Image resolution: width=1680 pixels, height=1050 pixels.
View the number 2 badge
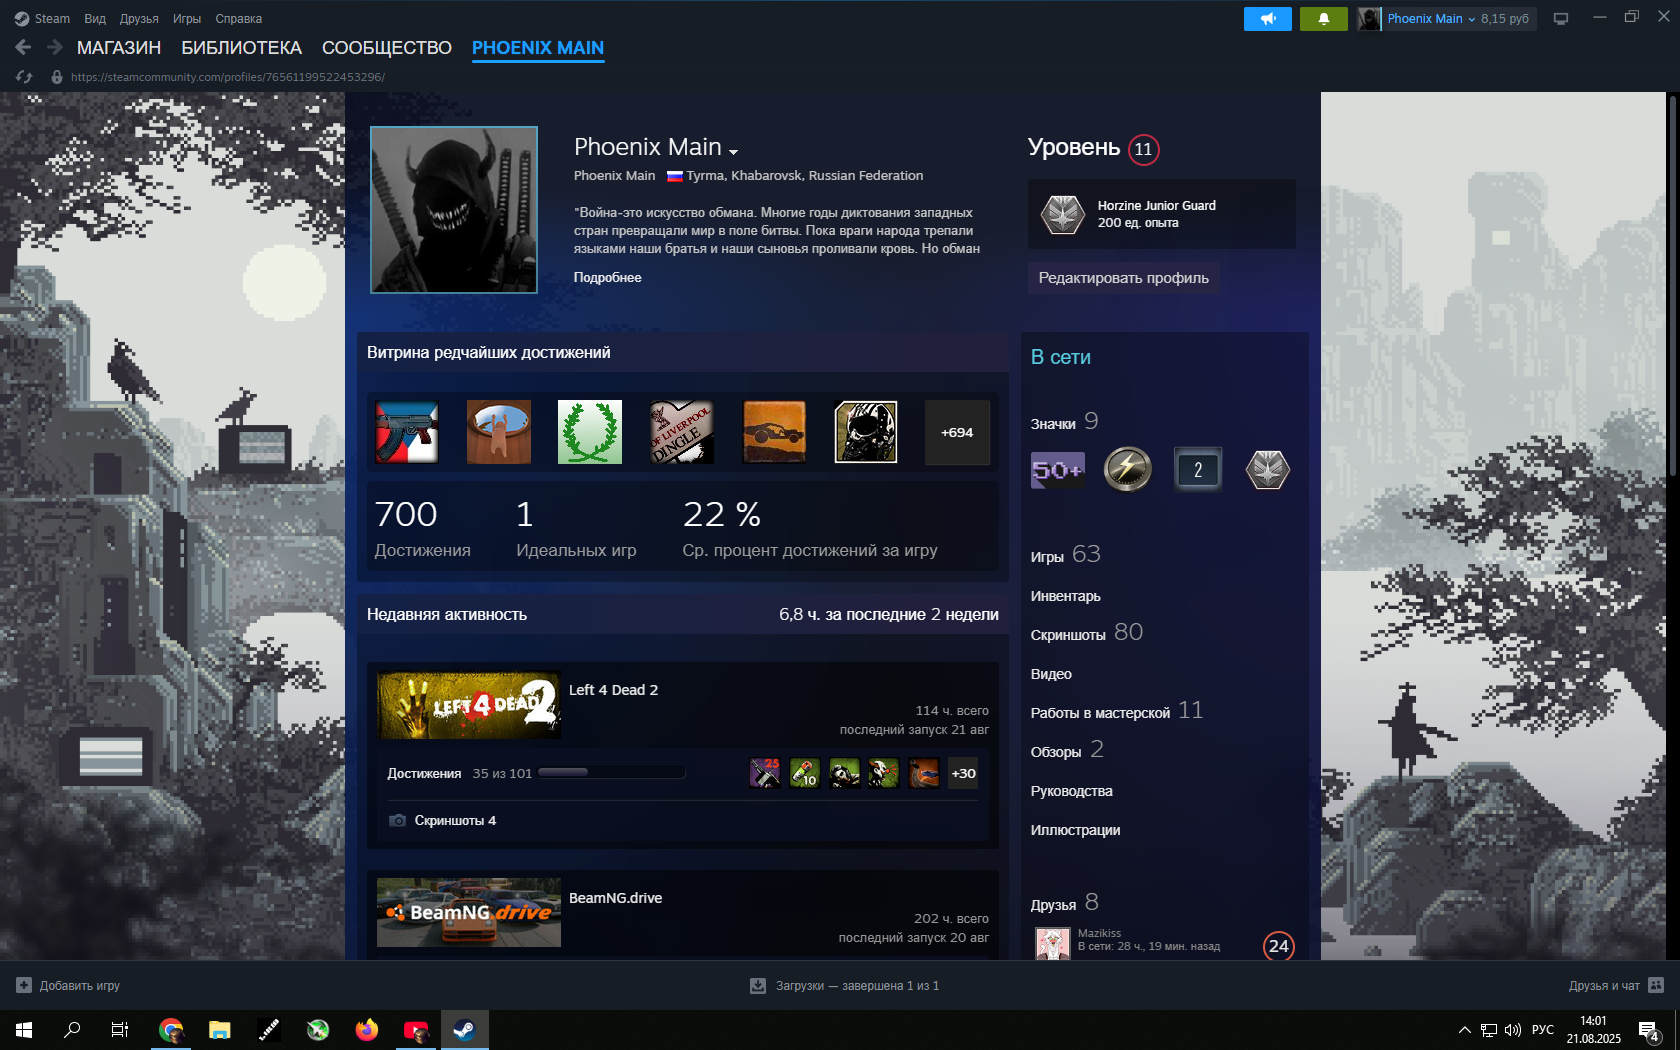1198,469
